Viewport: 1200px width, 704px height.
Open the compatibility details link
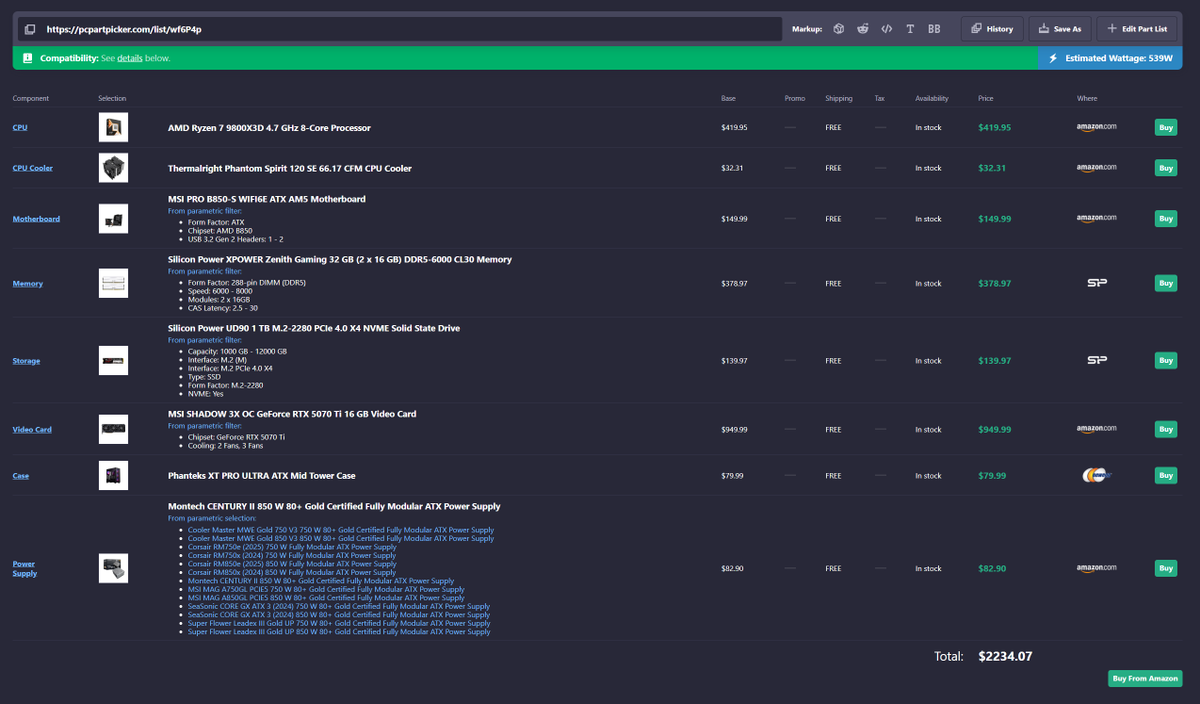coord(129,58)
